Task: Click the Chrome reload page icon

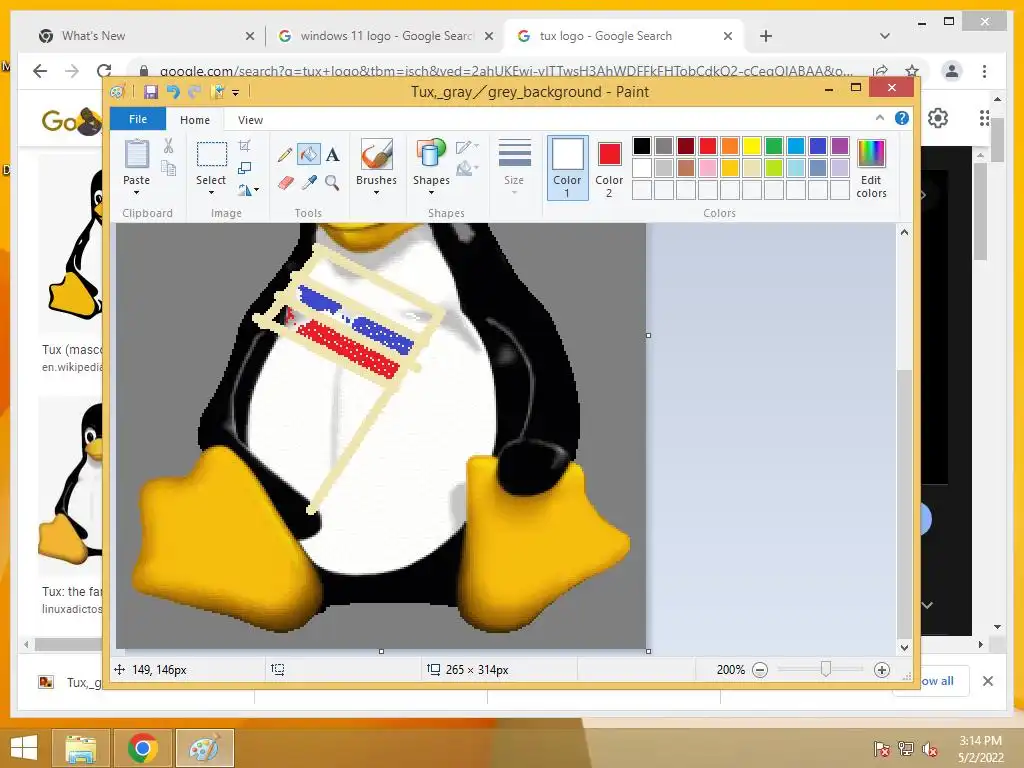Action: [x=104, y=71]
